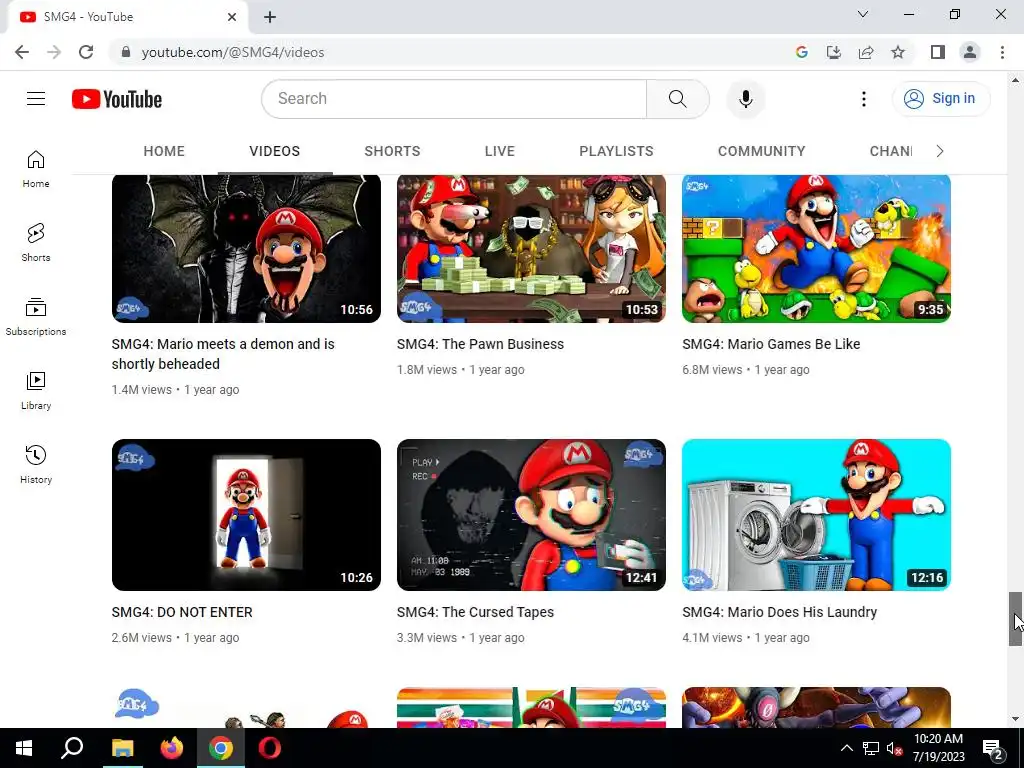Viewport: 1024px width, 768px height.
Task: Open The Cursed Tapes video thumbnail
Action: (532, 515)
